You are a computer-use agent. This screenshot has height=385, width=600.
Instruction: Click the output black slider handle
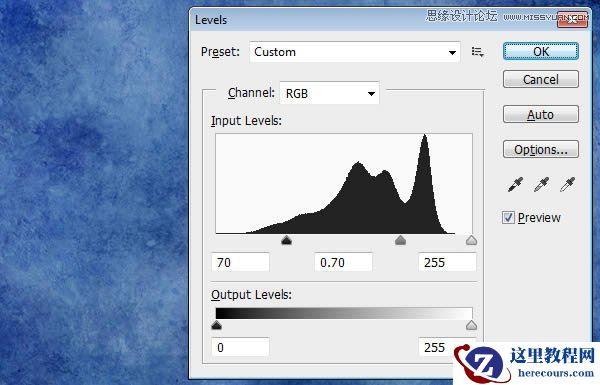click(217, 325)
